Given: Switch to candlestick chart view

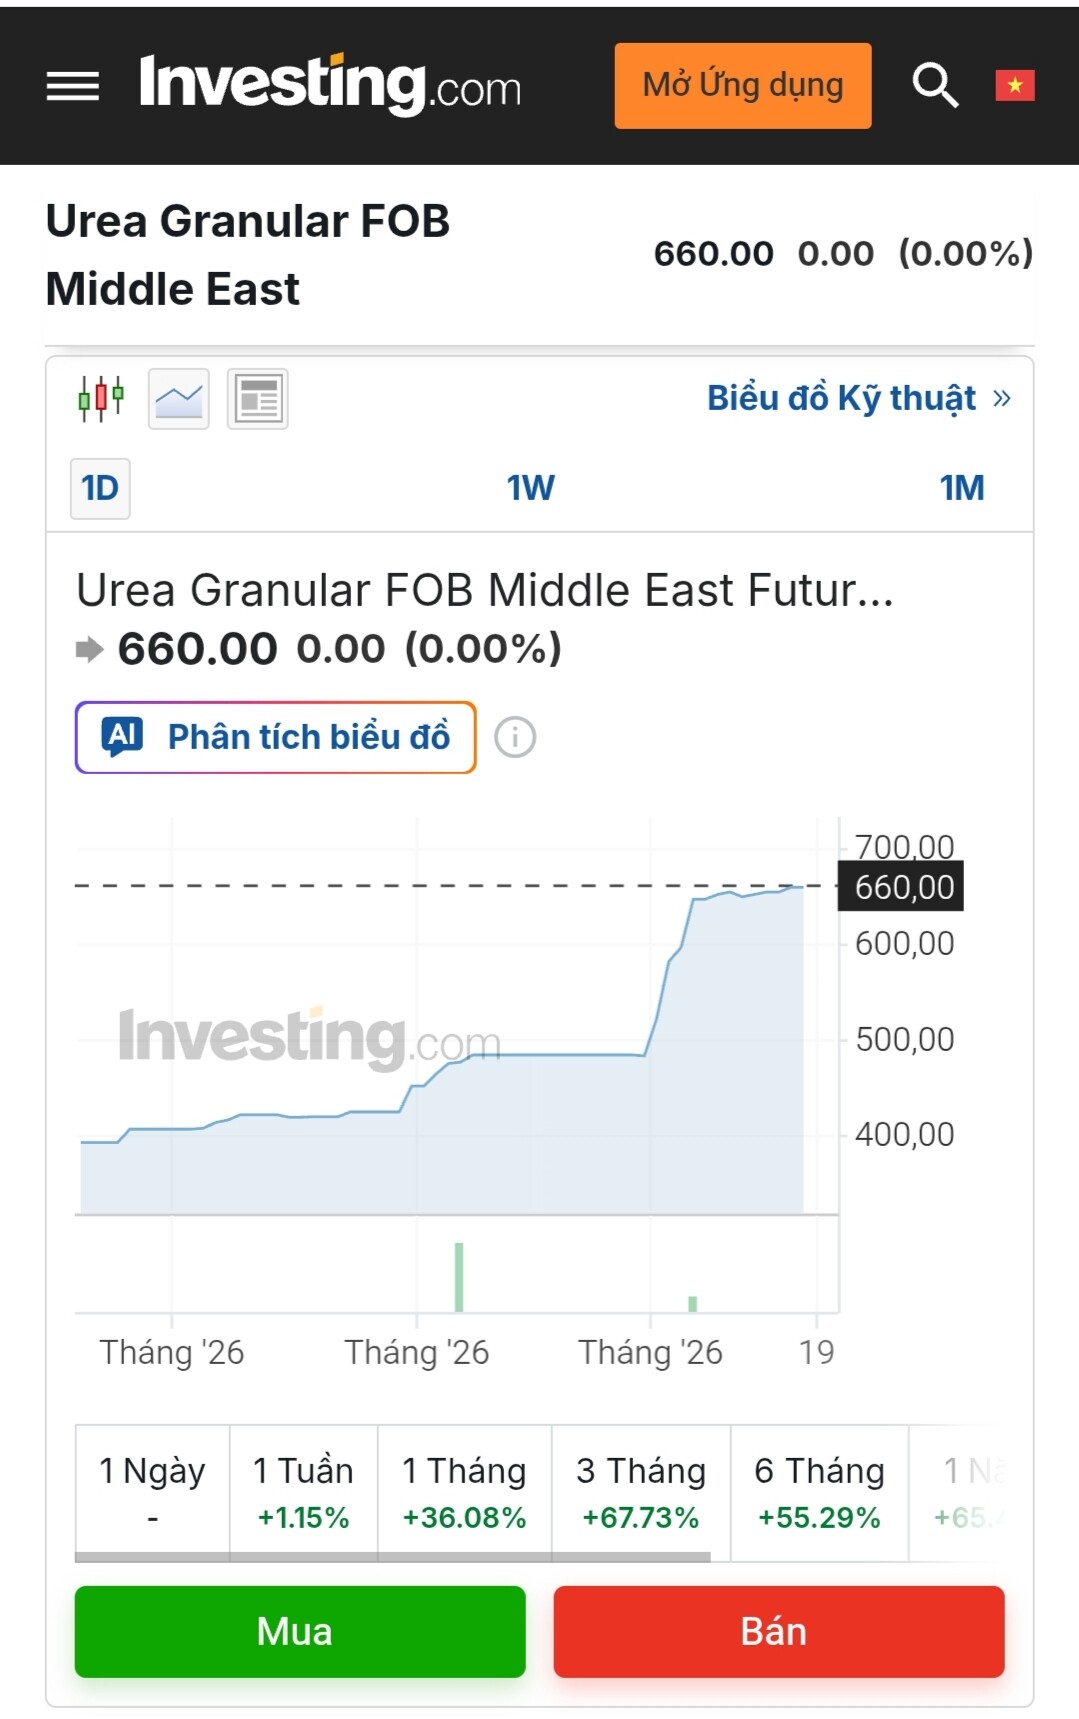Looking at the screenshot, I should (101, 399).
